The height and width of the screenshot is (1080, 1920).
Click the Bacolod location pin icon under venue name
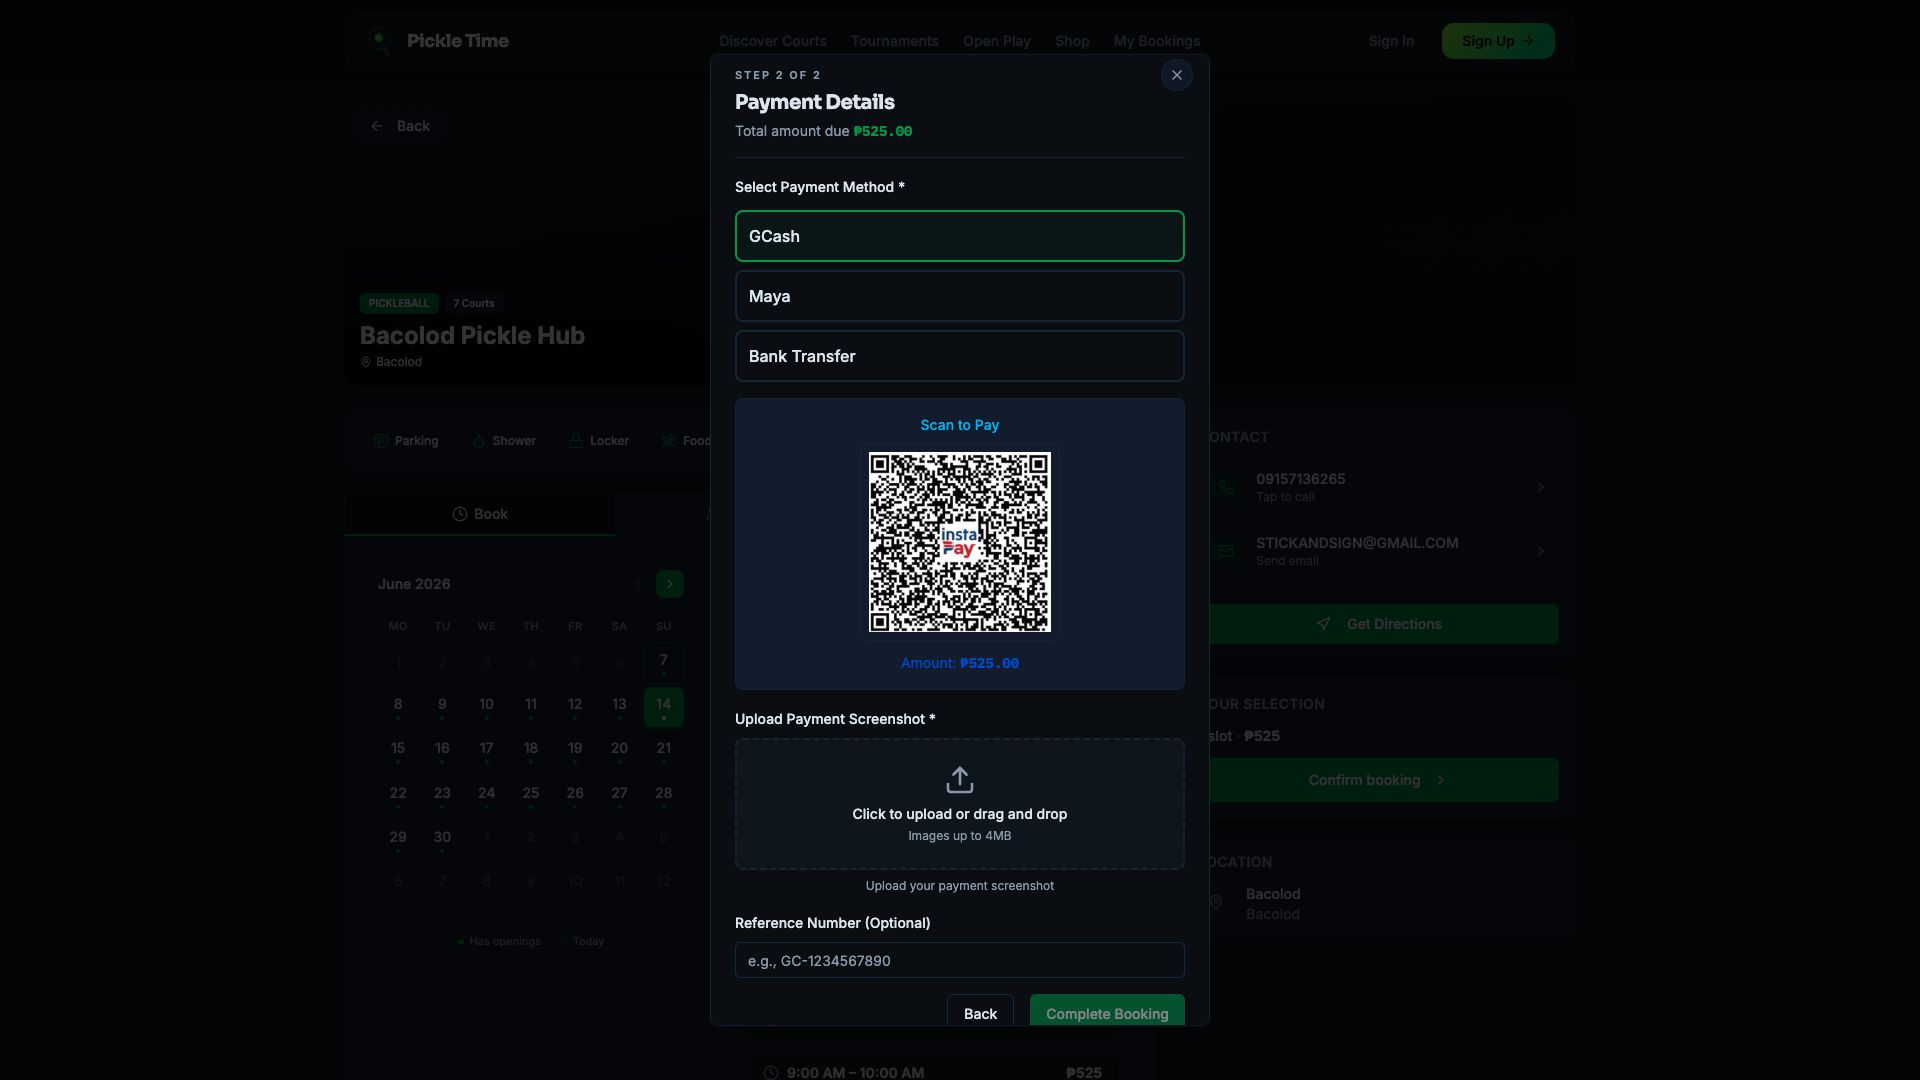click(366, 362)
